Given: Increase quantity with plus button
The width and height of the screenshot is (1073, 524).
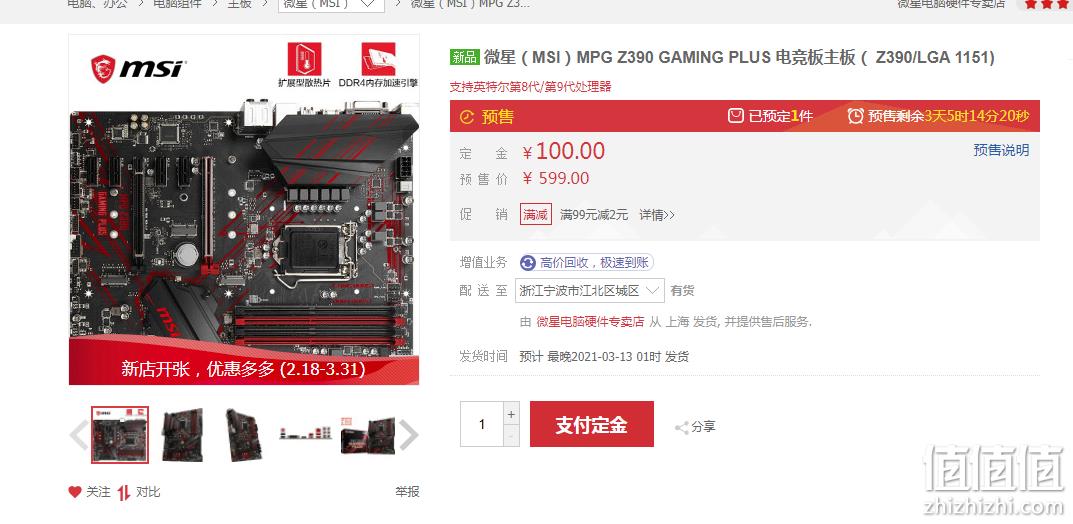Looking at the screenshot, I should pyautogui.click(x=510, y=414).
